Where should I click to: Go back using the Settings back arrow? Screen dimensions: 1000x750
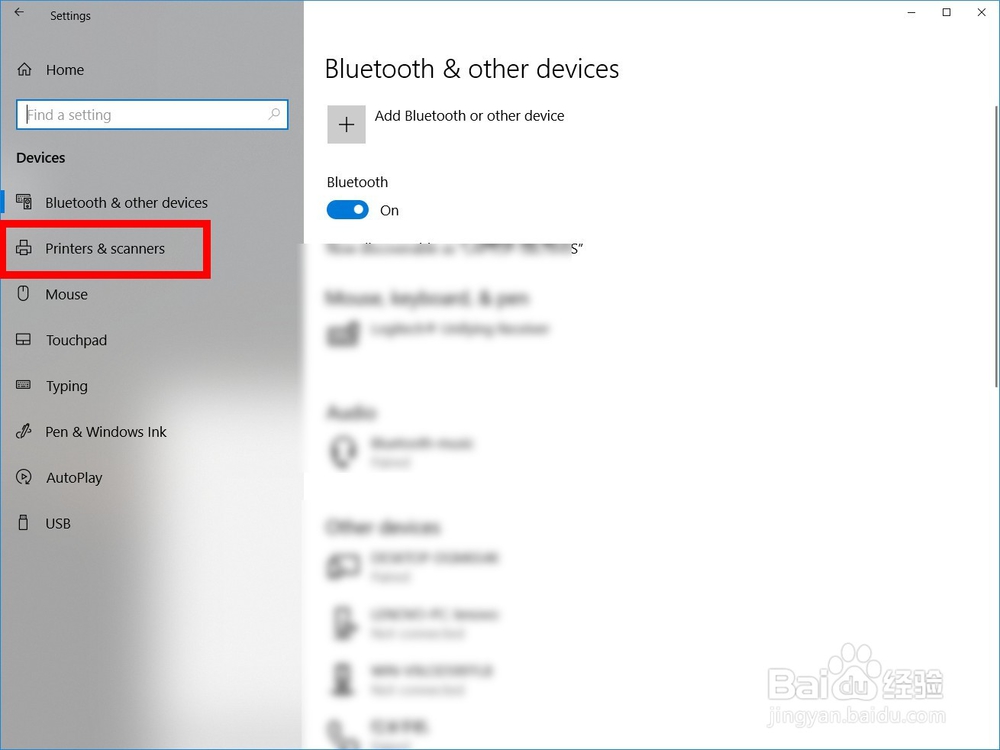point(19,12)
